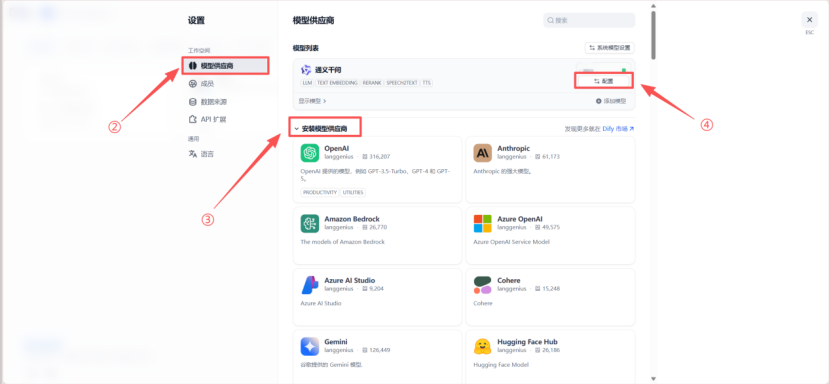The image size is (829, 384).
Task: Click the 模型供应商 sidebar icon
Action: tap(192, 66)
